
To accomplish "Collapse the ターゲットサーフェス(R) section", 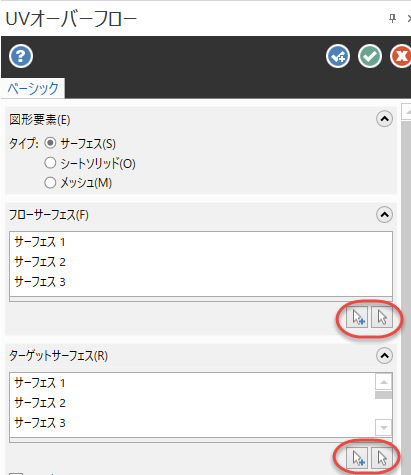I will tap(384, 356).
